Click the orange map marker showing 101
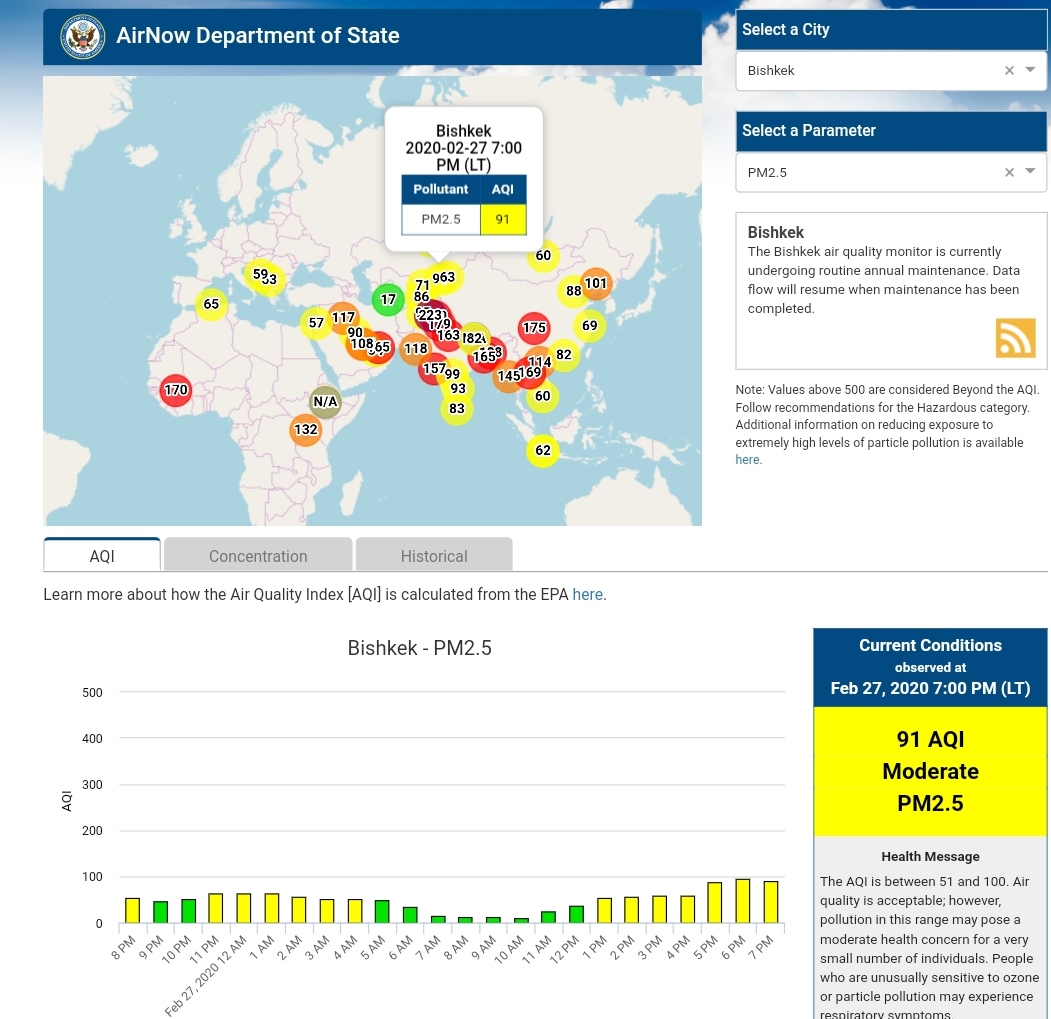This screenshot has width=1051, height=1019. pyautogui.click(x=595, y=283)
